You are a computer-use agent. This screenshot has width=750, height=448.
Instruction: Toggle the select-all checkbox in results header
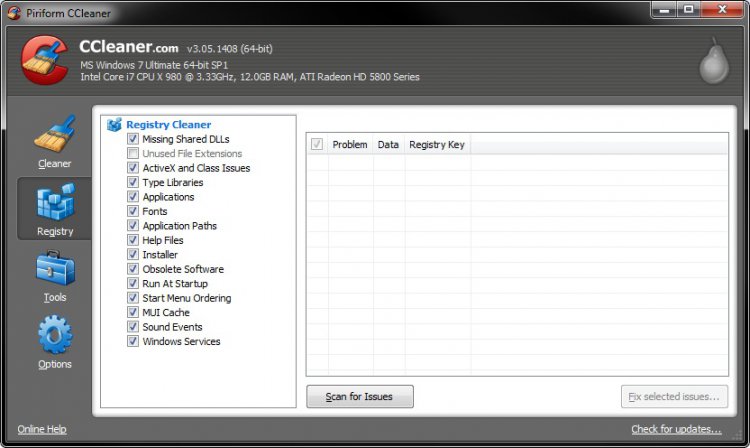pyautogui.click(x=317, y=144)
